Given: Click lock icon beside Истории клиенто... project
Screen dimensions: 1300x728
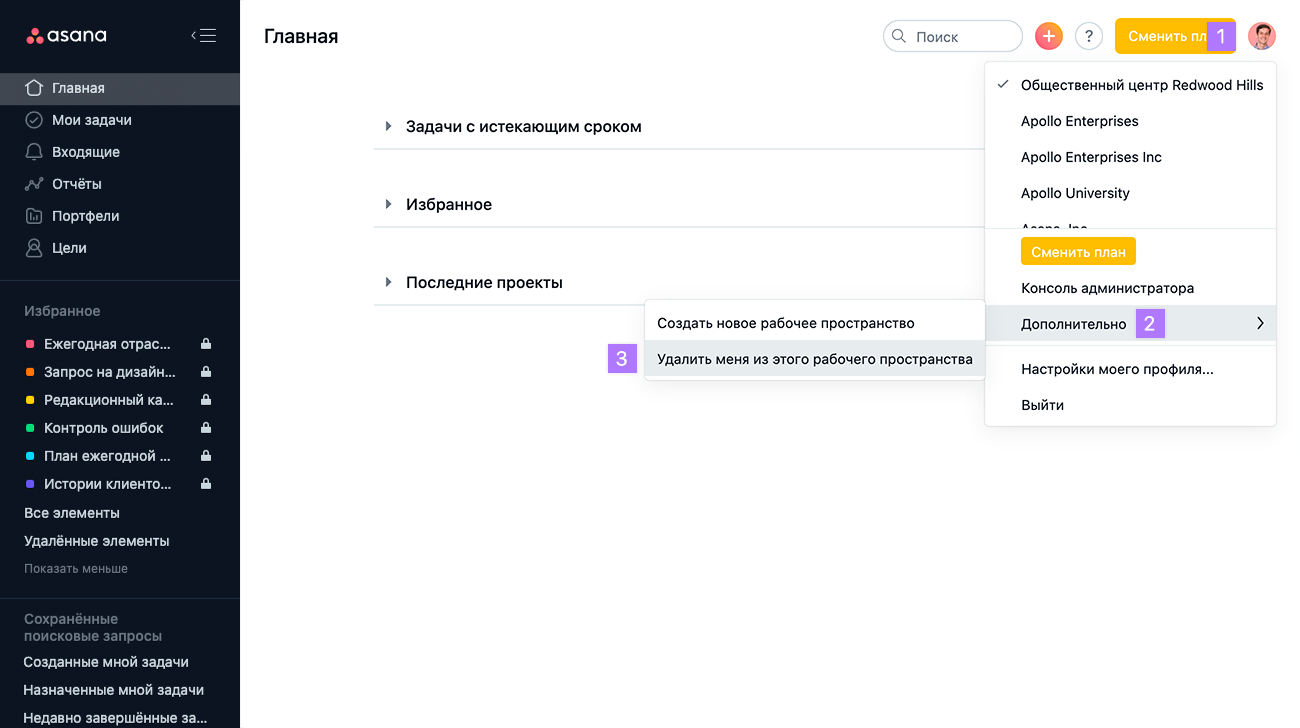Looking at the screenshot, I should (206, 484).
